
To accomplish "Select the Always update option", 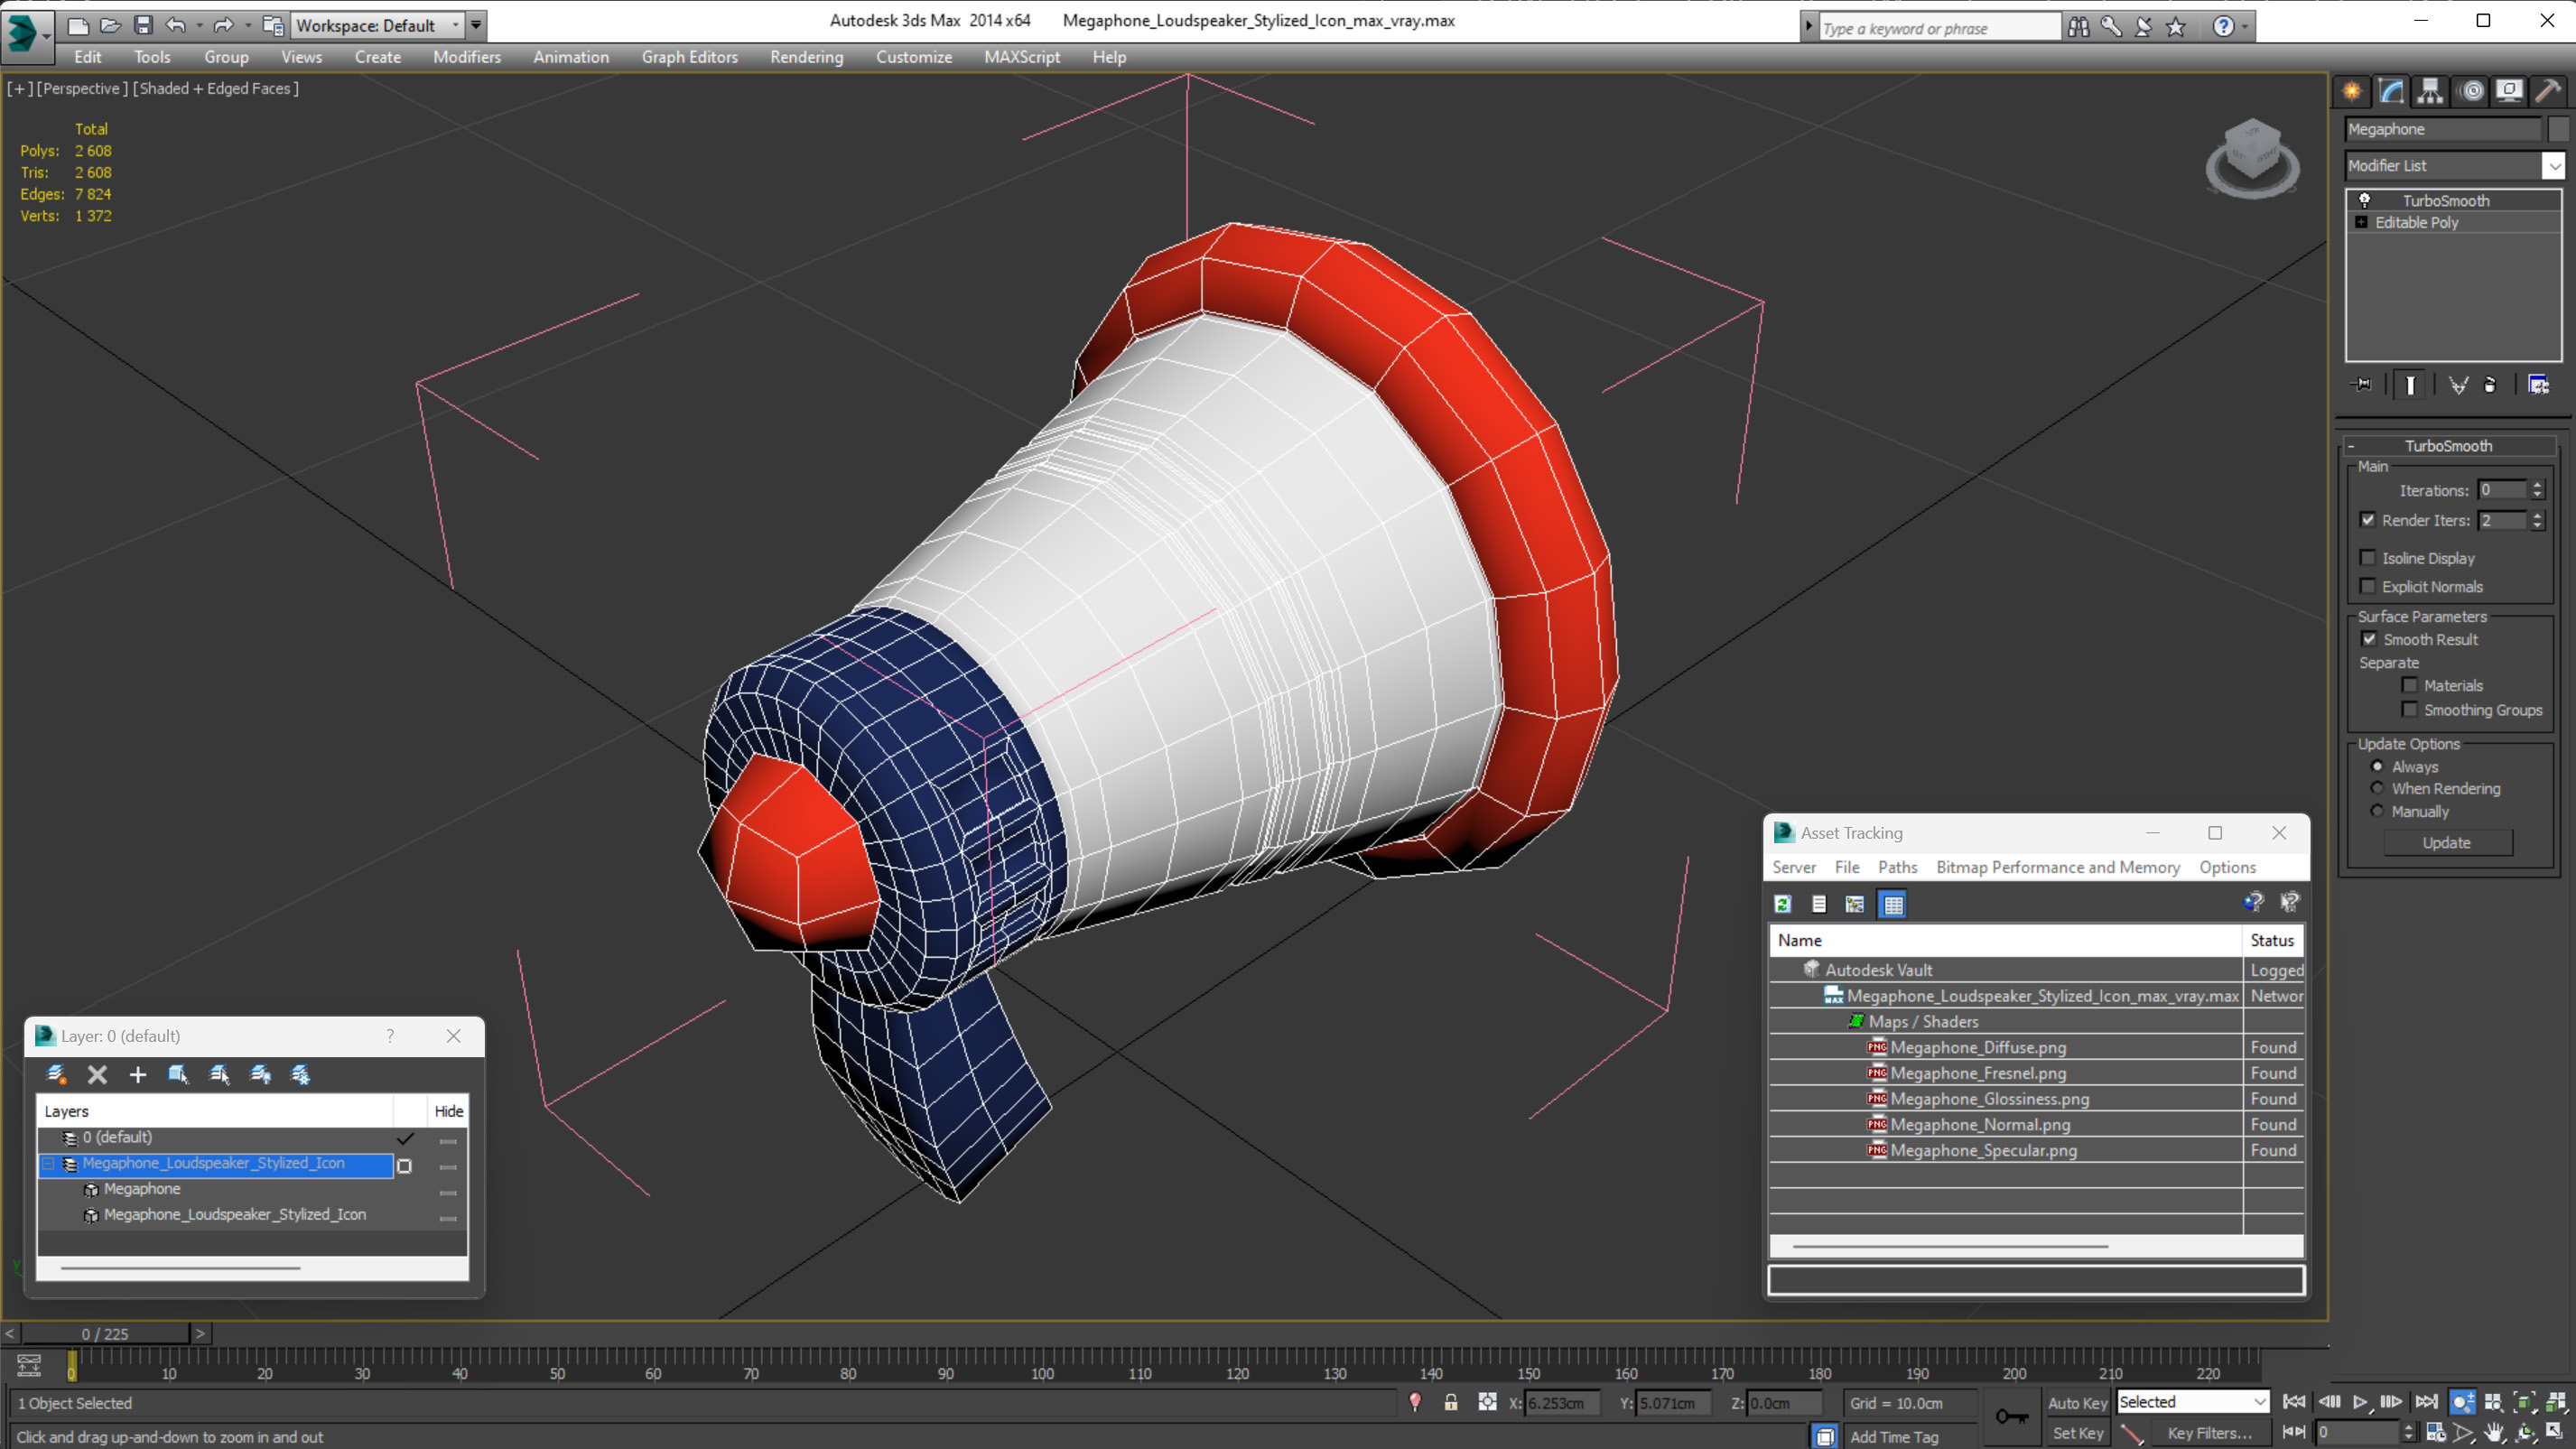I will click(x=2377, y=767).
